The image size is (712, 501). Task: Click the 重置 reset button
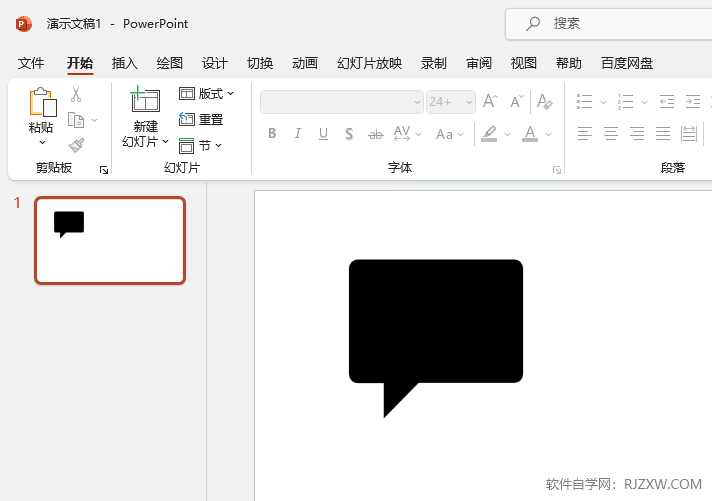(x=201, y=119)
